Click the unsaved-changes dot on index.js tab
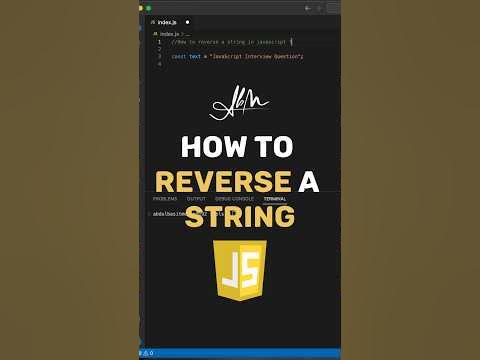The image size is (480, 360). coord(187,22)
